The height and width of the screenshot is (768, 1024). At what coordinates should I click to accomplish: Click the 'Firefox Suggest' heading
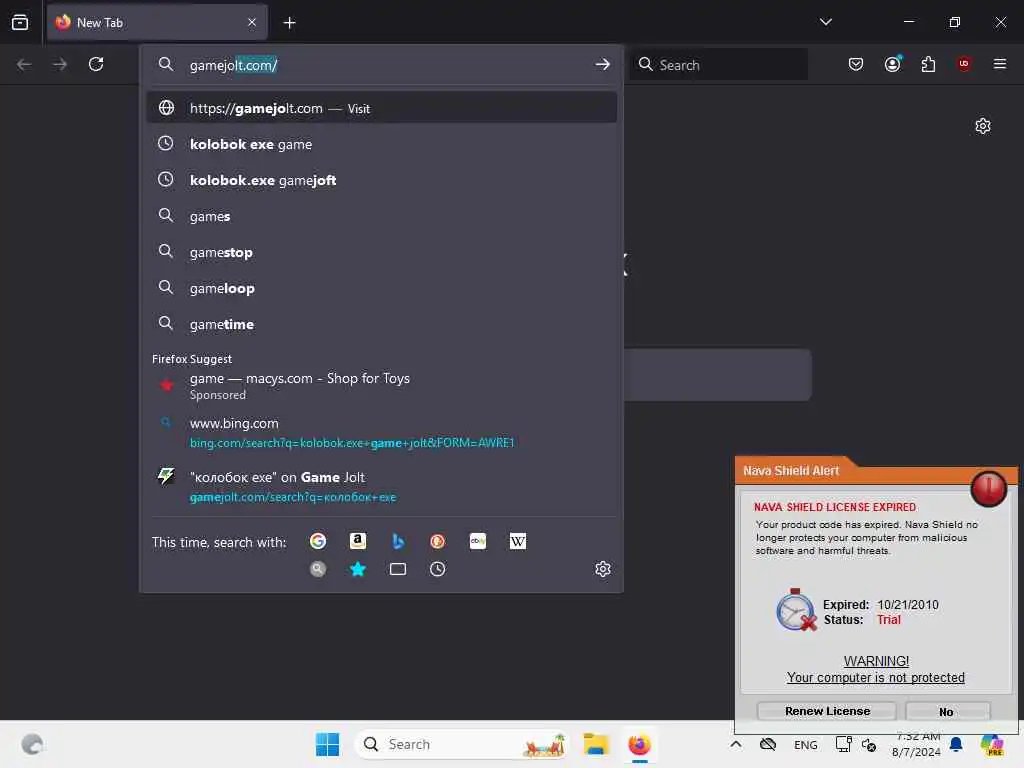(x=191, y=359)
